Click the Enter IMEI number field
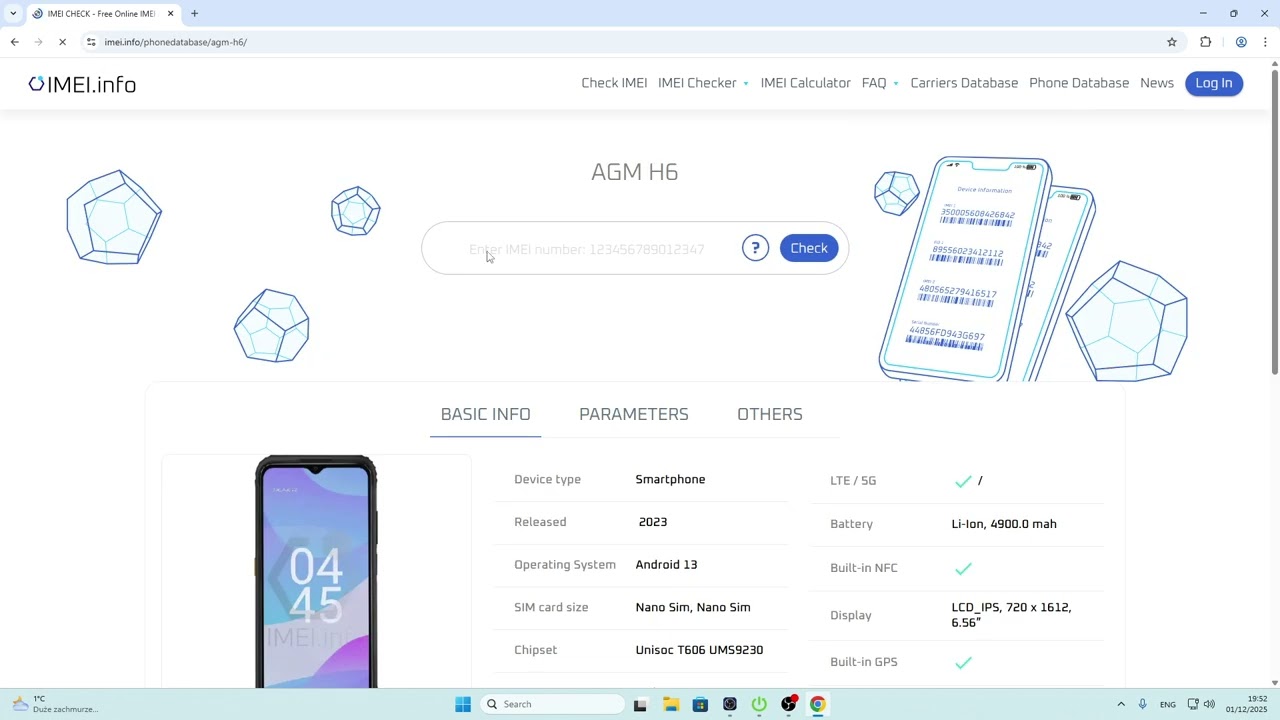The image size is (1280, 720). pos(587,249)
